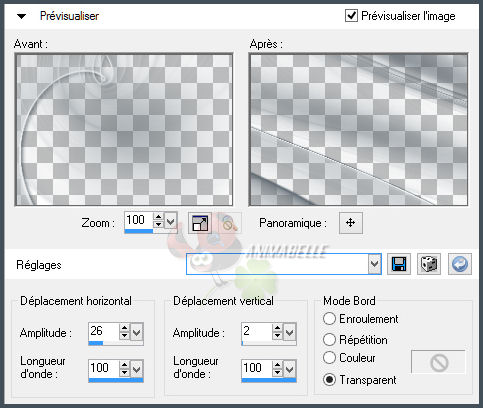Viewport: 483px width, 408px height.
Task: Open the Réglages presets dropdown
Action: 375,264
